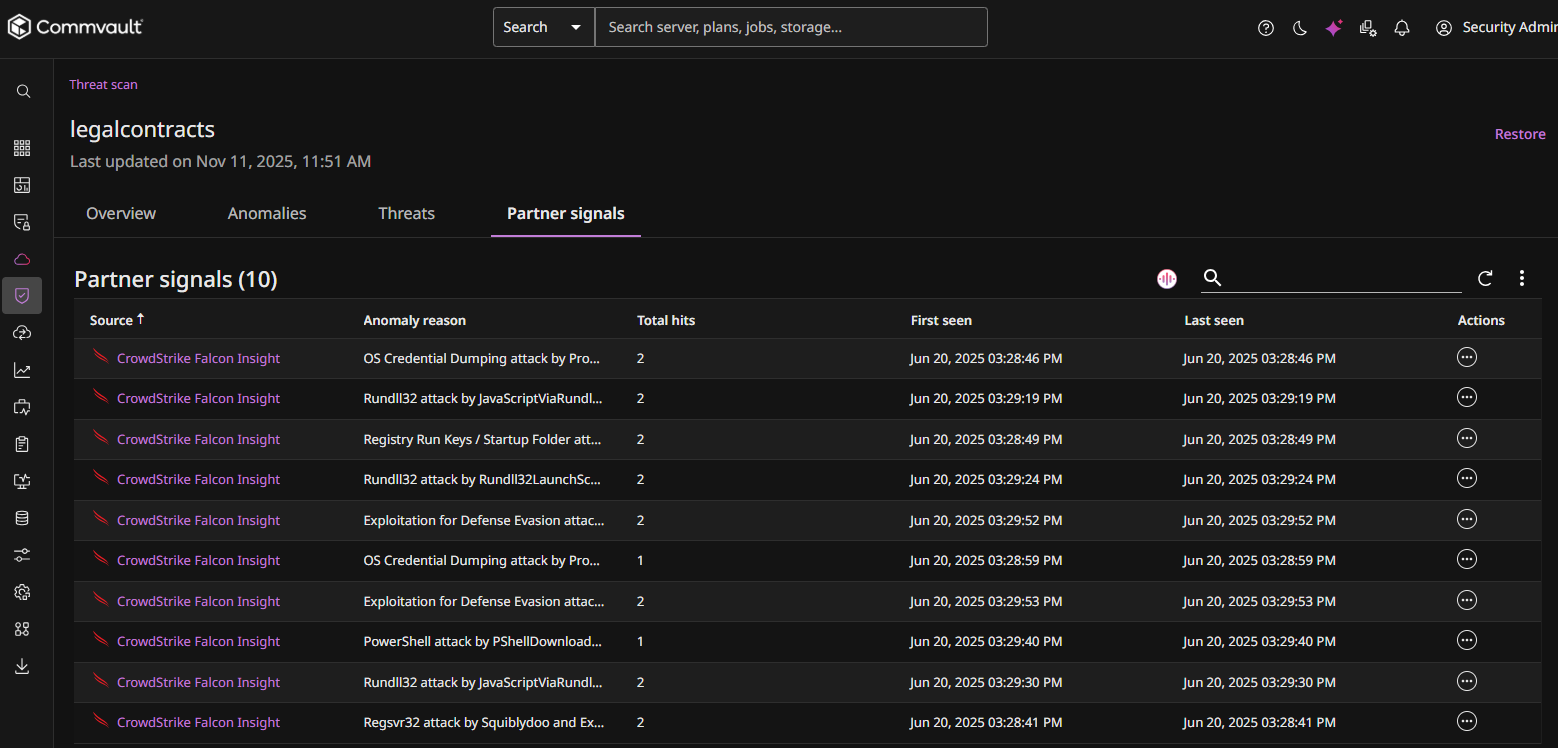Open actions menu for Regsvr32 attack row
The image size is (1558, 748).
click(1467, 721)
